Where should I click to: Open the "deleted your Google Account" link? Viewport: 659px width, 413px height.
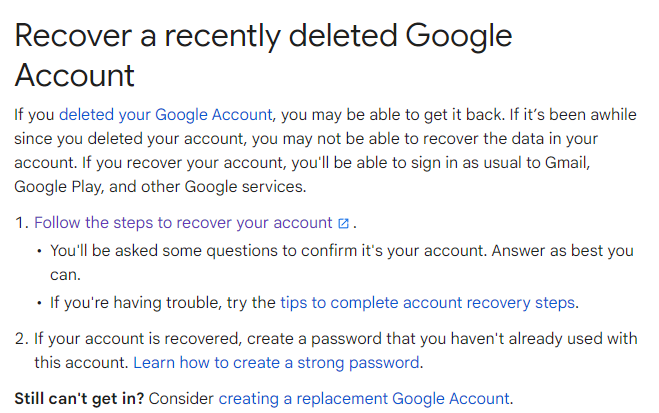pyautogui.click(x=166, y=114)
